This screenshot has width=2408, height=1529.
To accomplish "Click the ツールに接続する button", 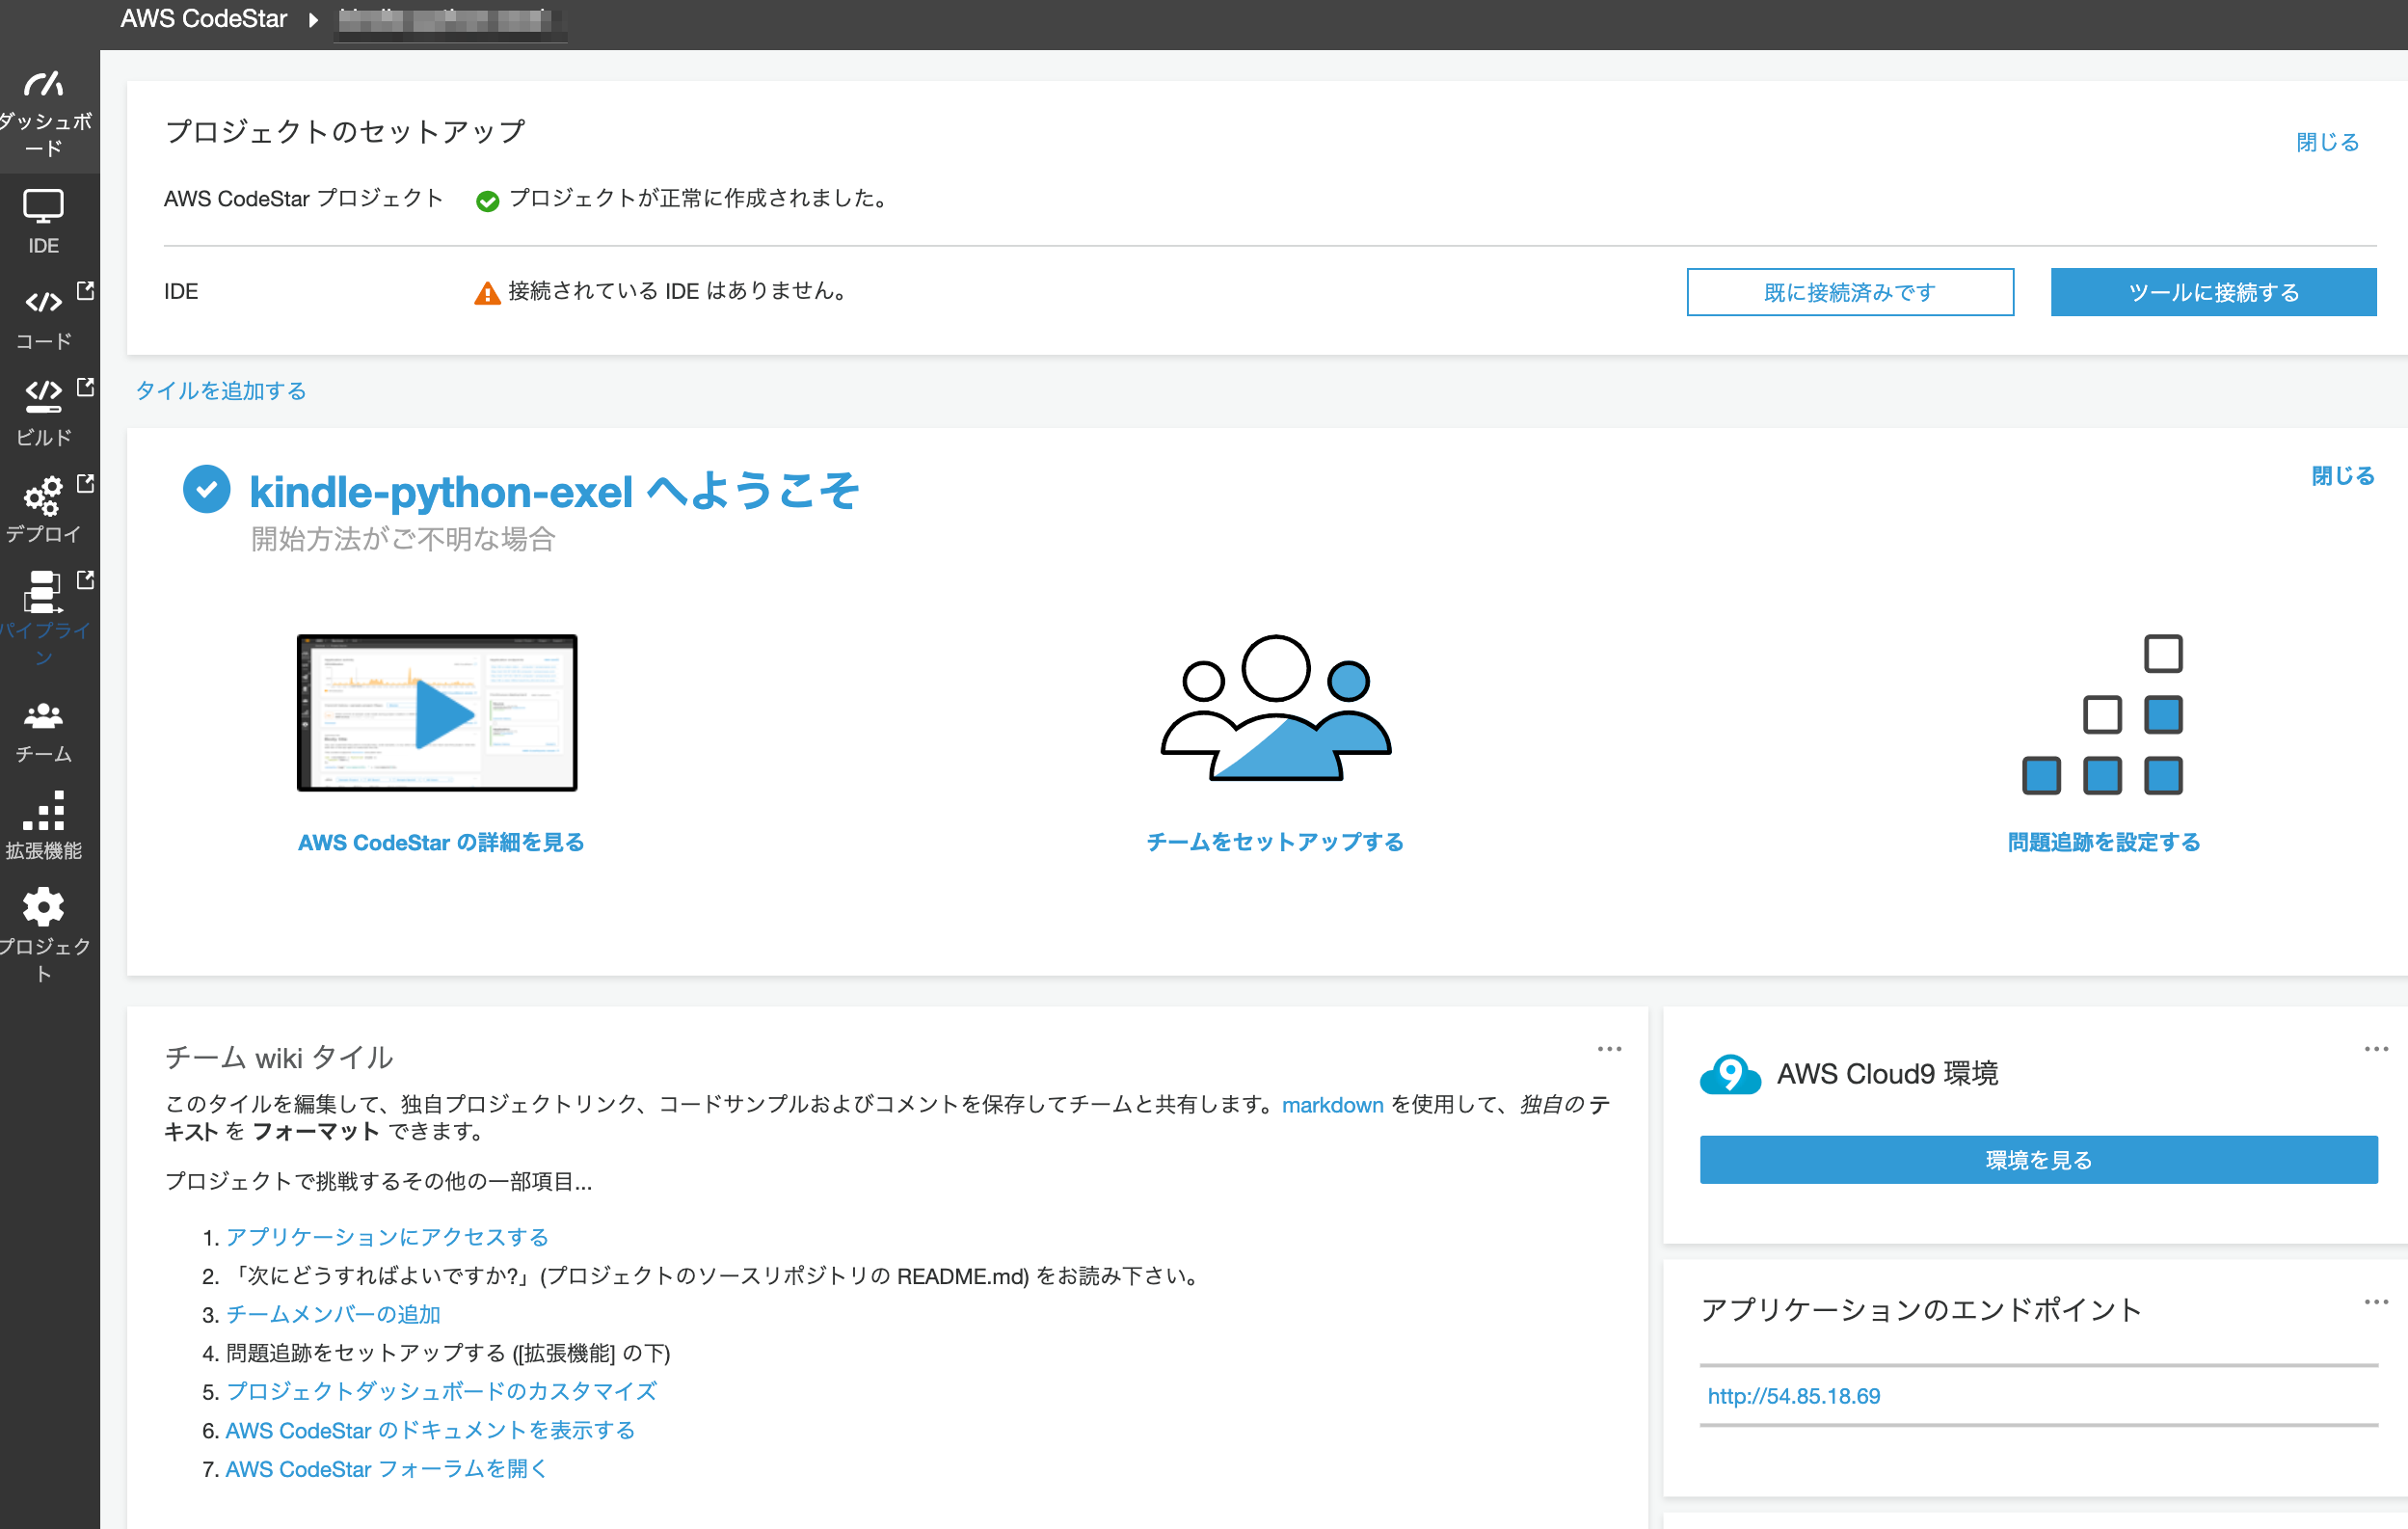I will pos(2213,292).
